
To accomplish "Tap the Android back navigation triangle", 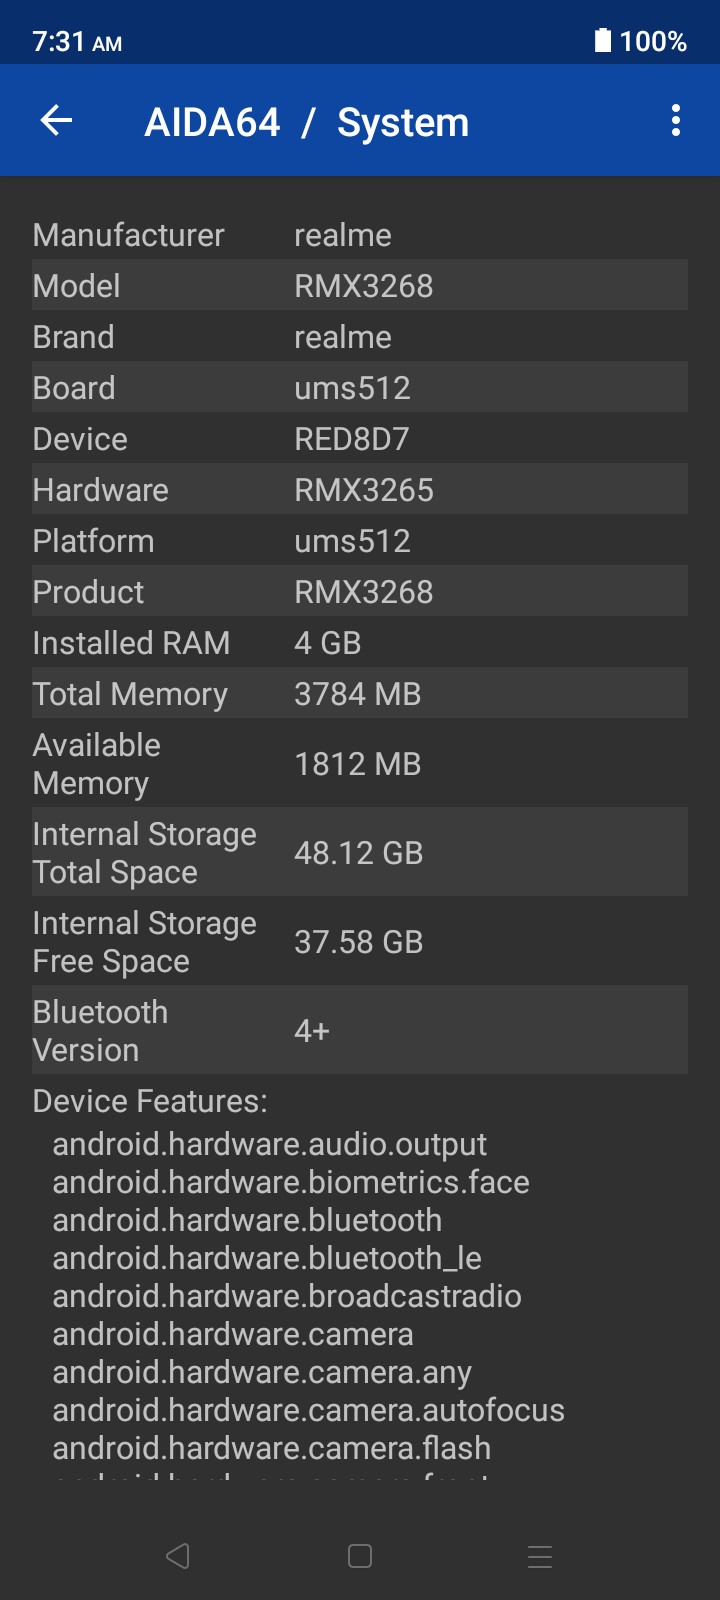I will coord(178,1556).
